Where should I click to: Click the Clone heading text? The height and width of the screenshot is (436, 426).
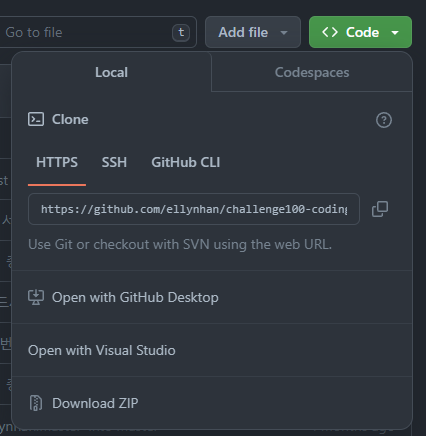(x=70, y=119)
